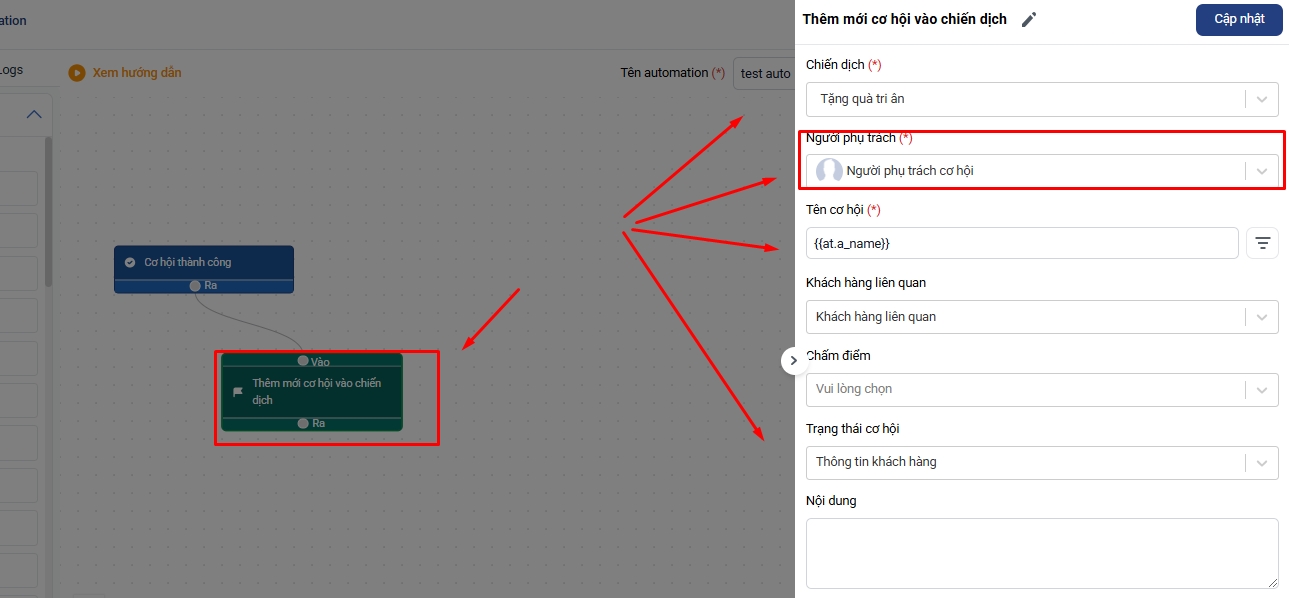Open the Người phụ trách dropdown
1289x598 pixels.
[x=1261, y=171]
